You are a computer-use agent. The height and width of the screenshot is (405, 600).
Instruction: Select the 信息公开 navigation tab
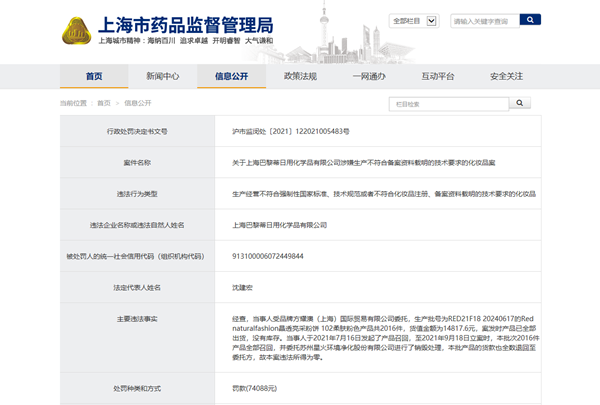(232, 76)
